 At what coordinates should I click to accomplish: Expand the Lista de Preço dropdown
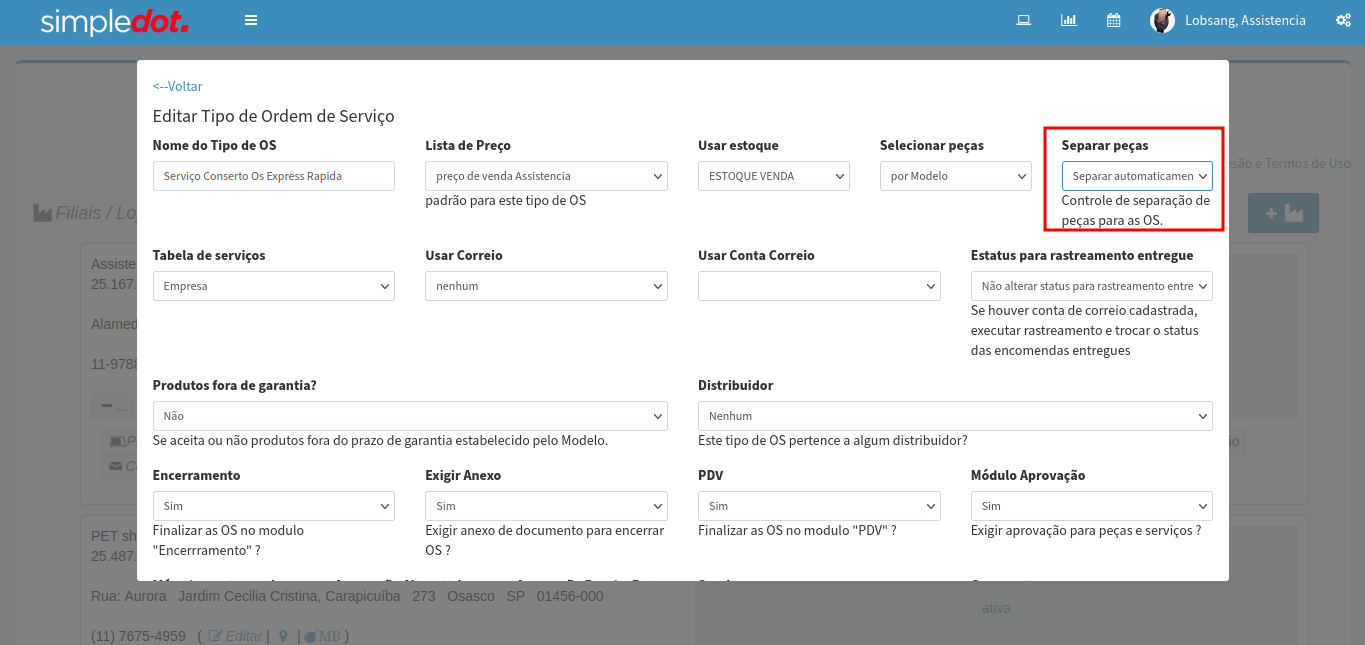[x=546, y=176]
